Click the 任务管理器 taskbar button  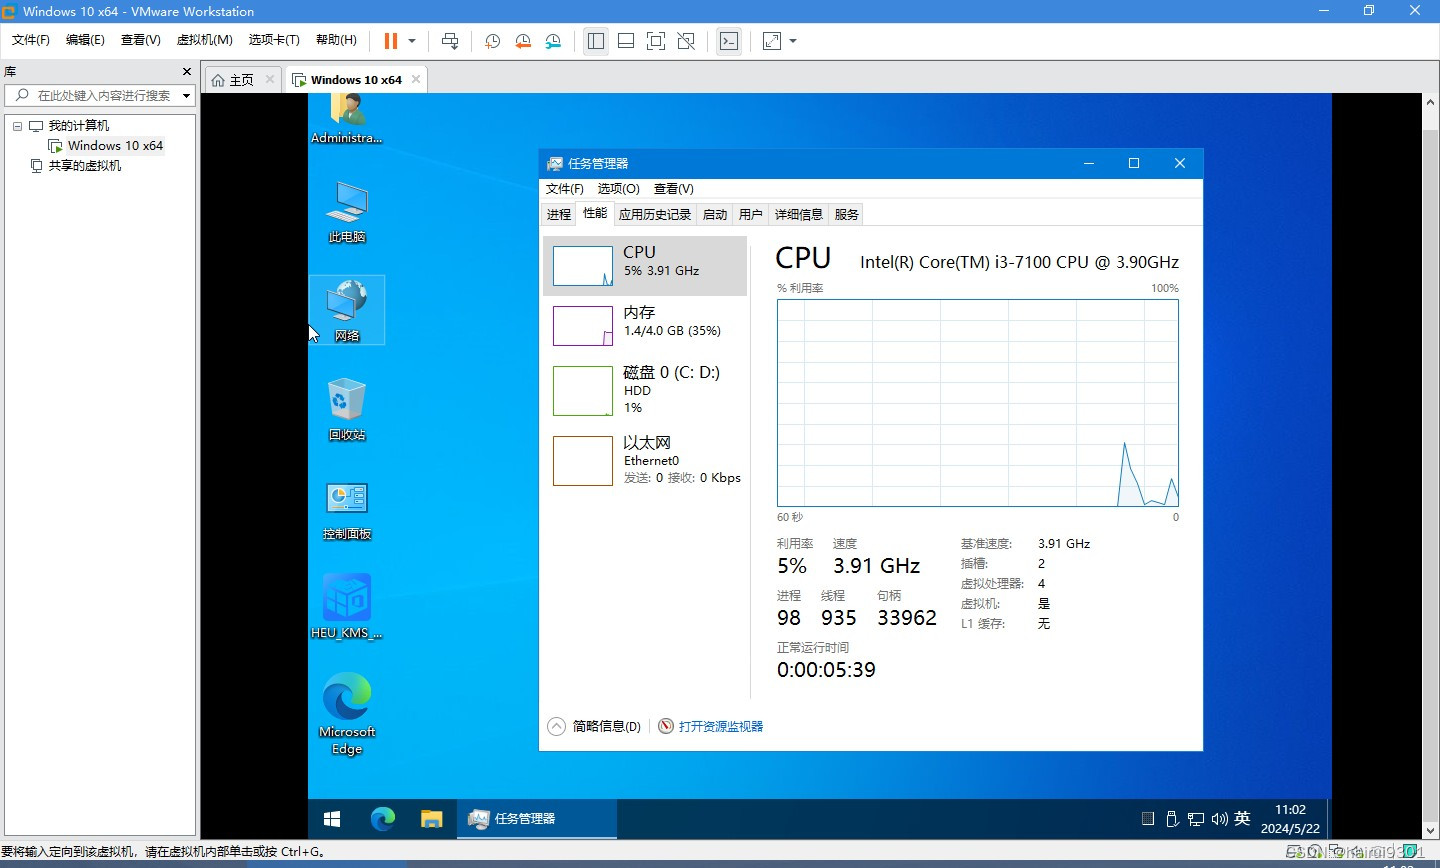(537, 819)
